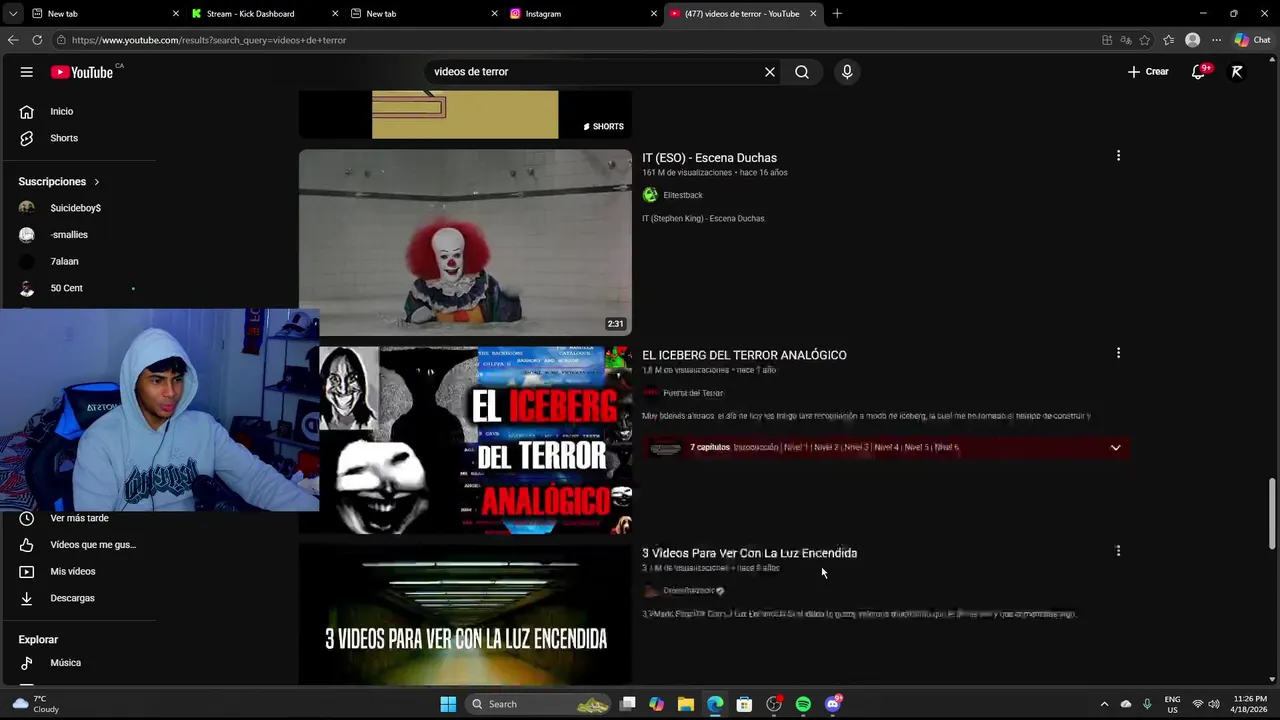The image size is (1280, 720).
Task: Open a new browser tab
Action: (837, 14)
